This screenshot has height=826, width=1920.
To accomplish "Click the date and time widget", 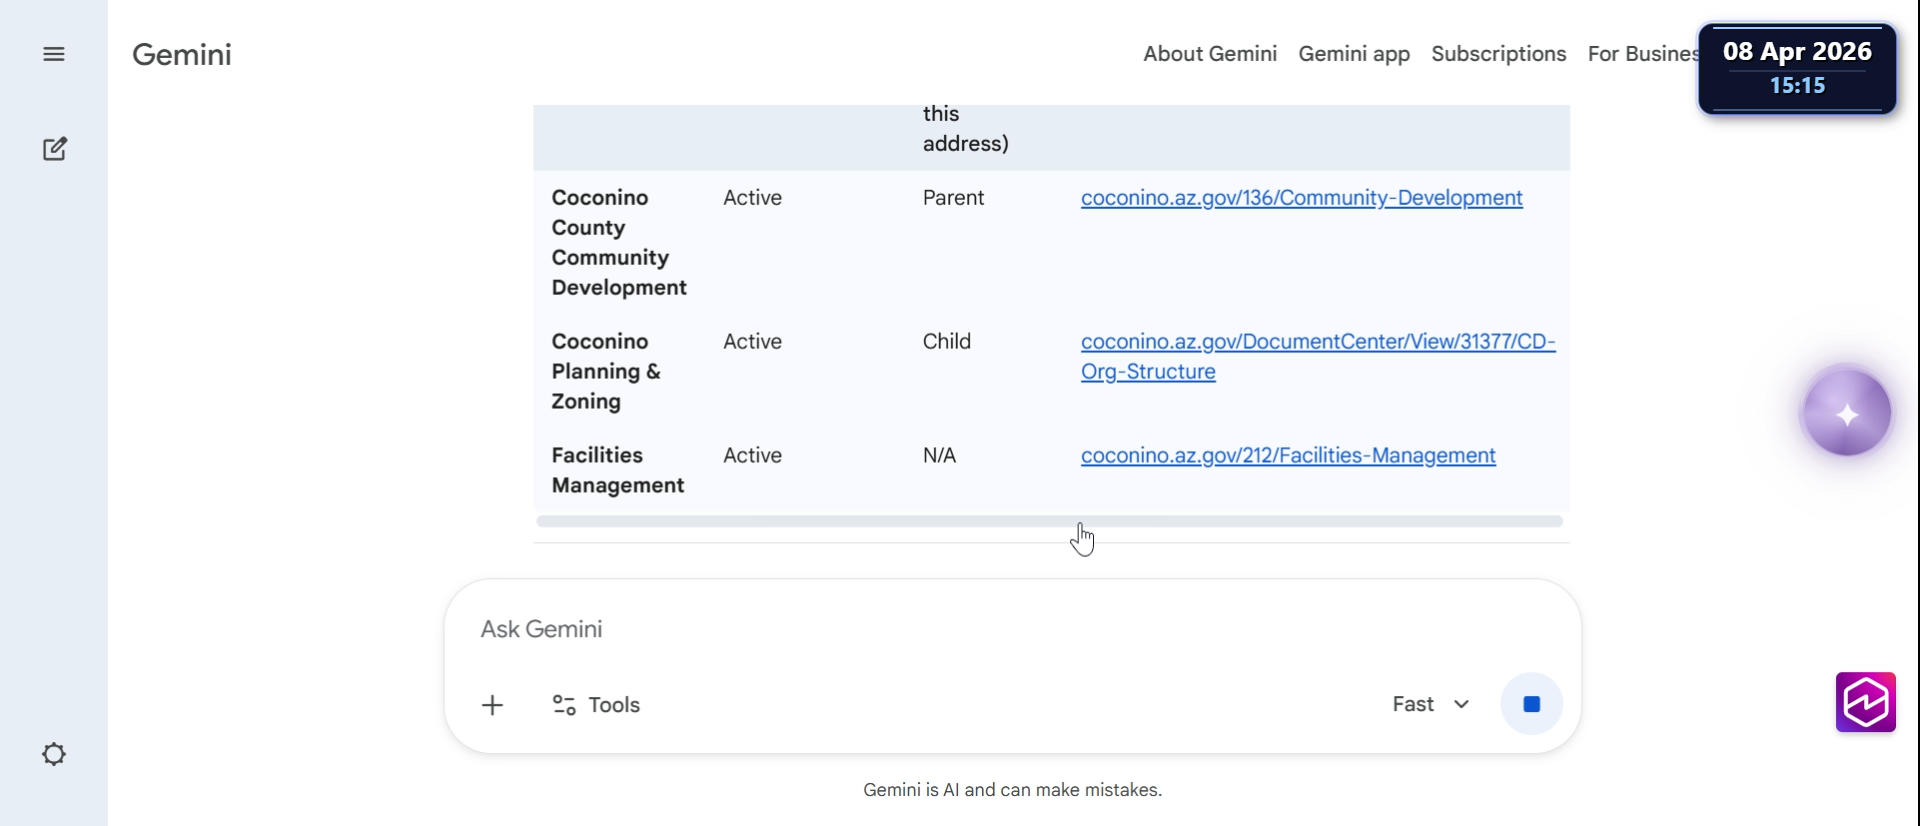I will coord(1797,68).
